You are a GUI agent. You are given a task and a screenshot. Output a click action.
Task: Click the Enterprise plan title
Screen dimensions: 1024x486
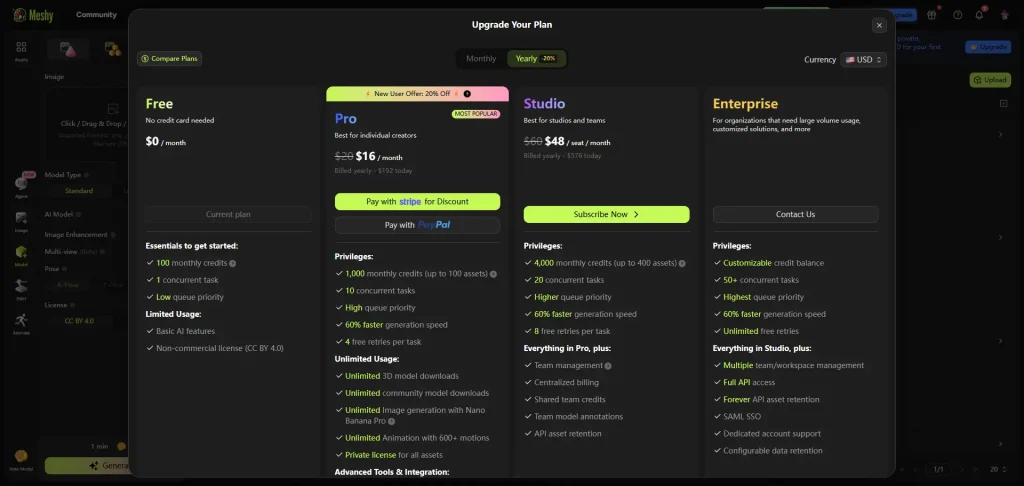(745, 104)
